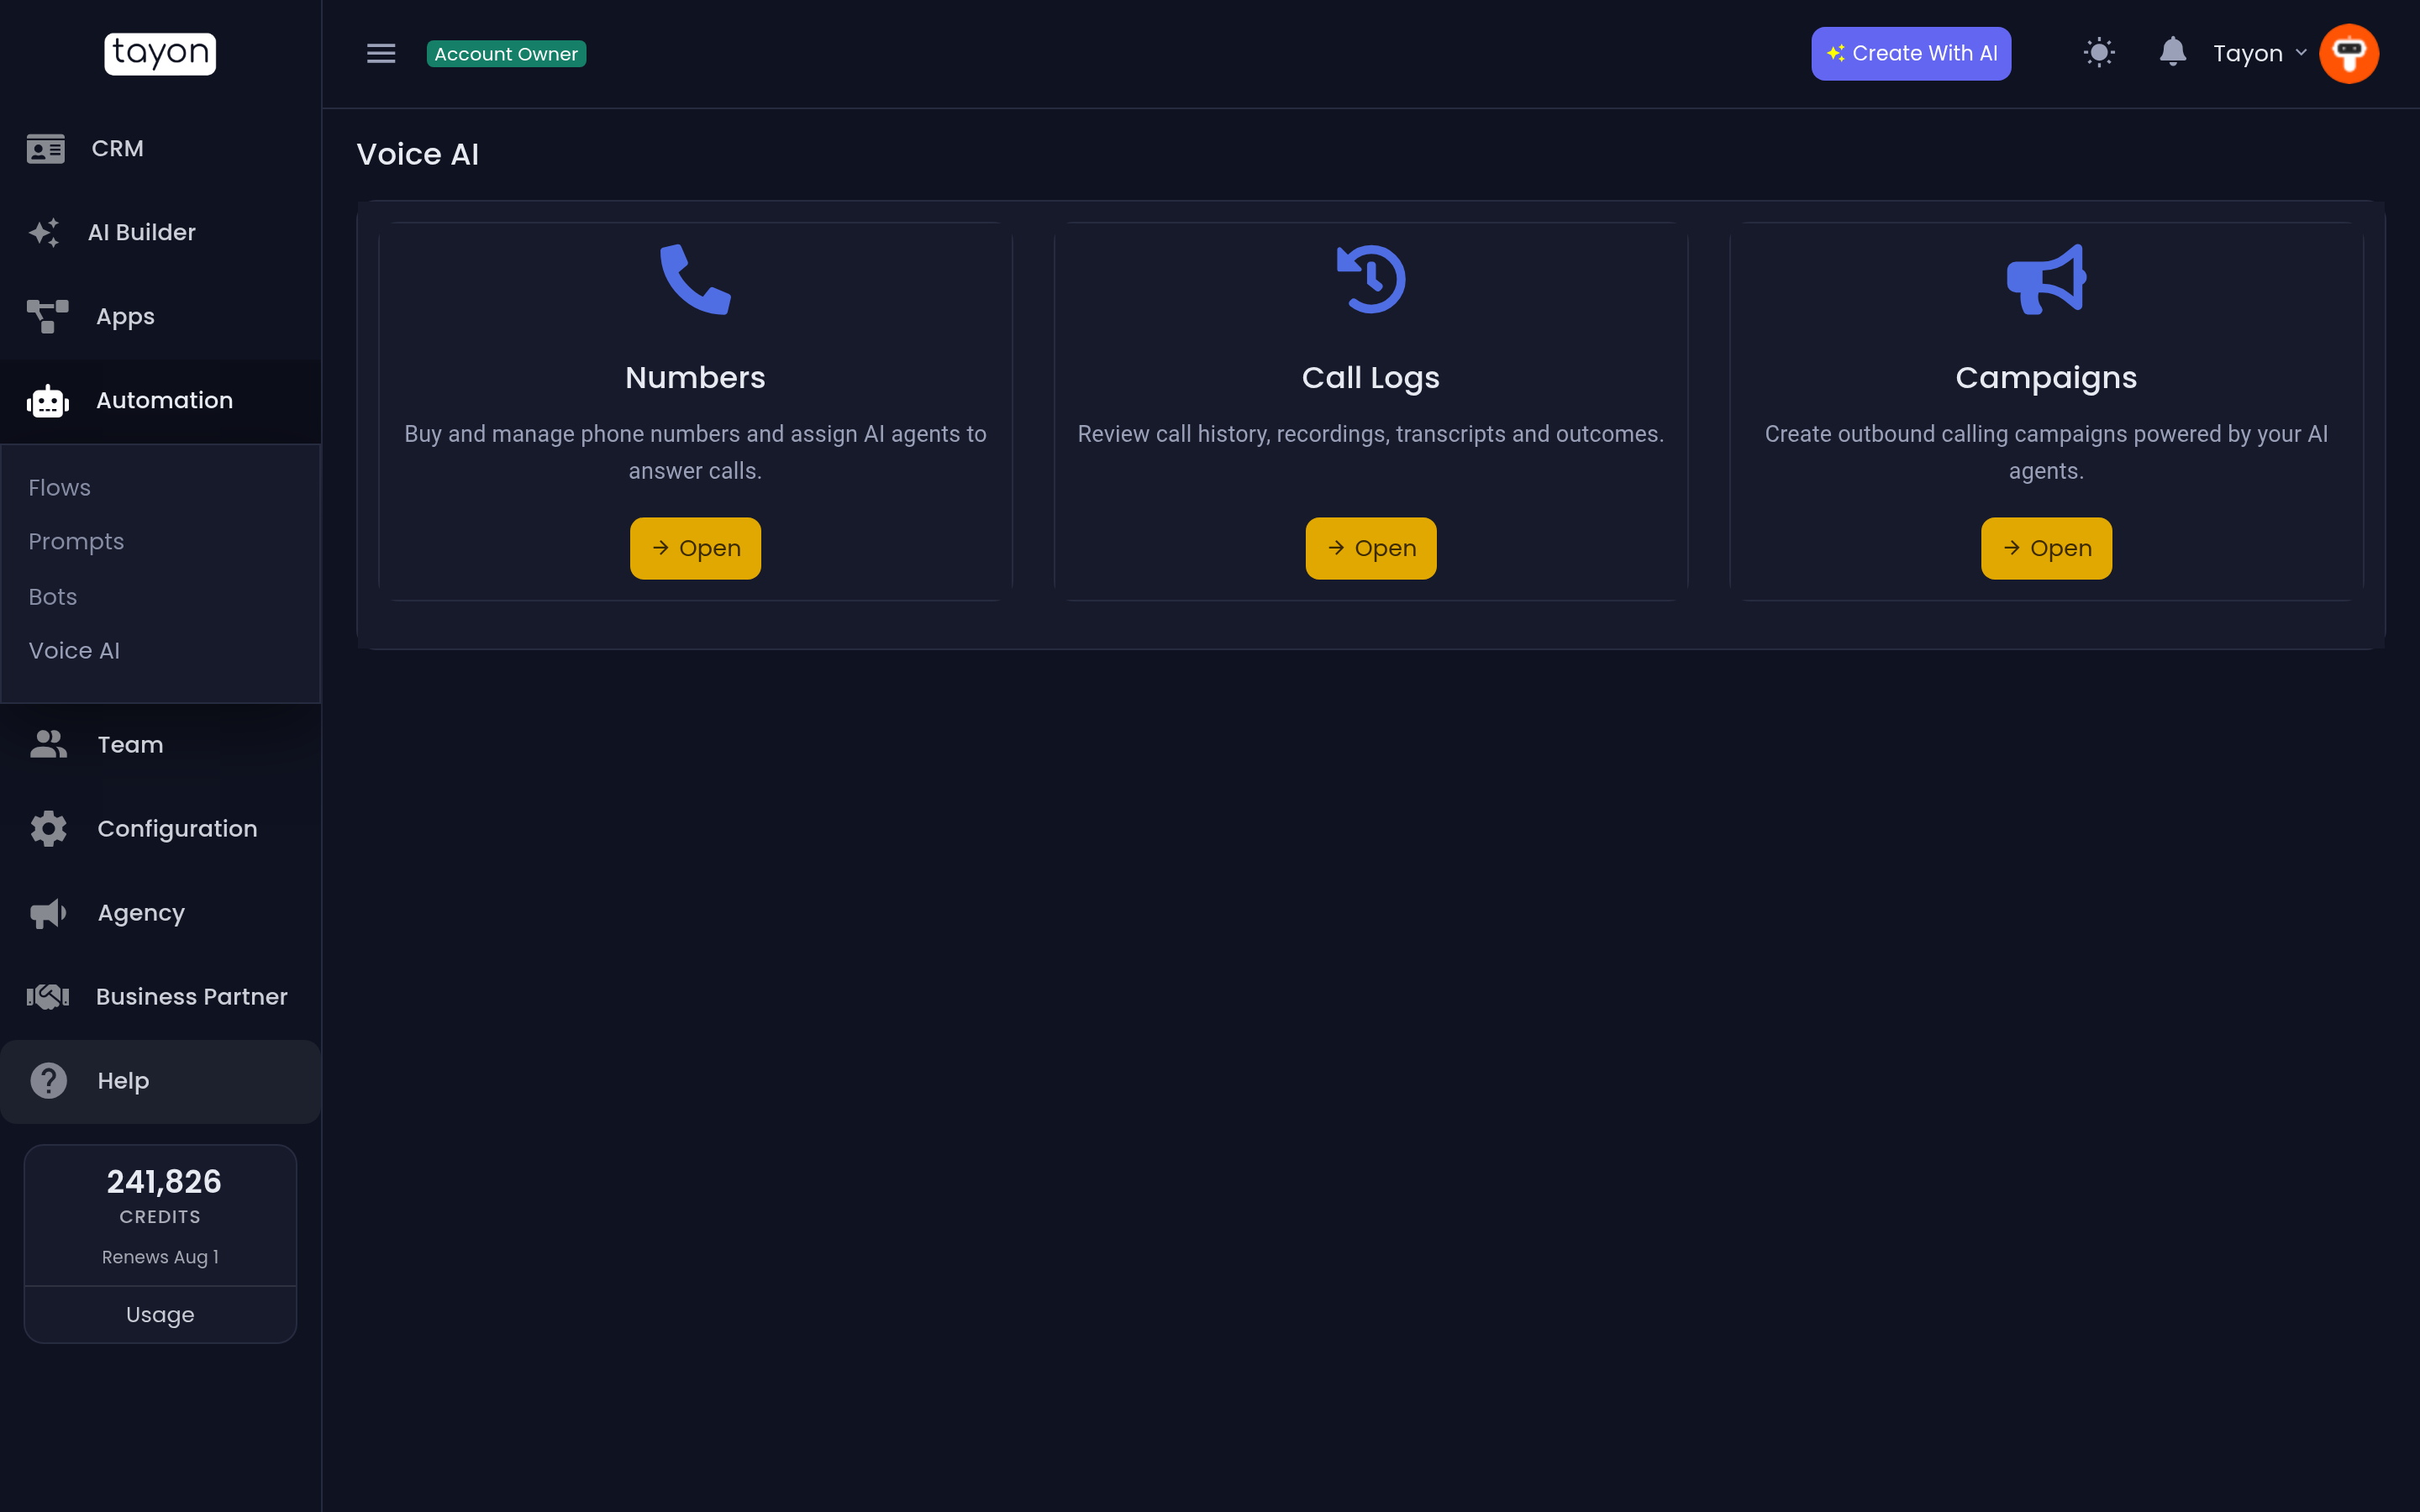Viewport: 2420px width, 1512px height.
Task: Open the Numbers card
Action: pyautogui.click(x=695, y=548)
